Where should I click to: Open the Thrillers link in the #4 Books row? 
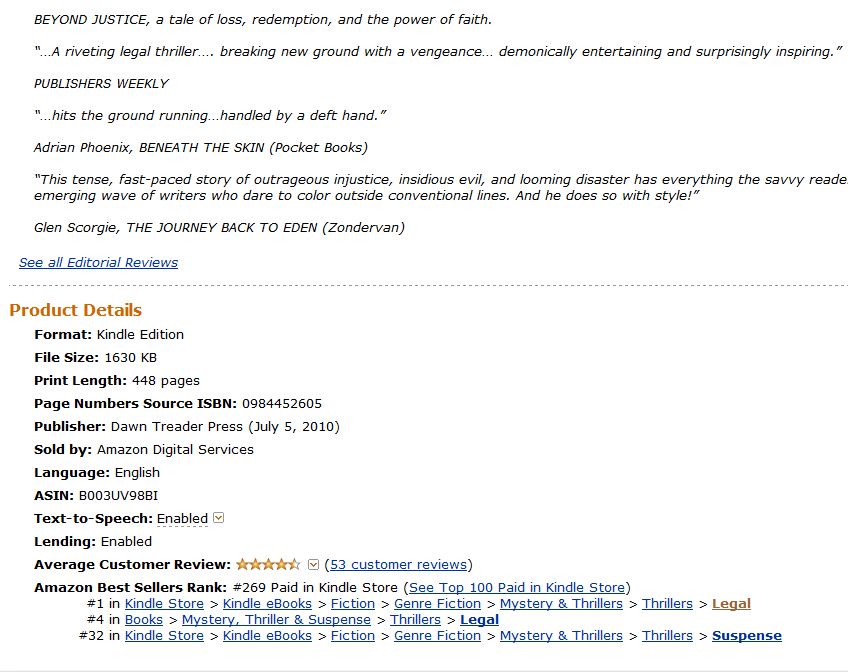point(415,620)
